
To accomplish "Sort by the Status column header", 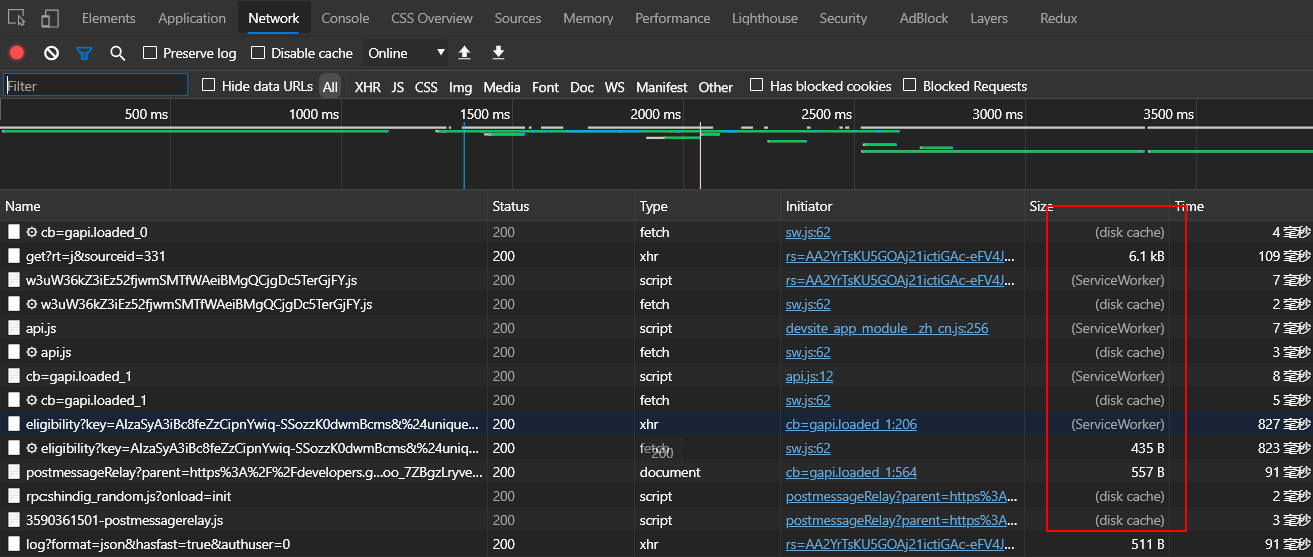I will [x=561, y=206].
